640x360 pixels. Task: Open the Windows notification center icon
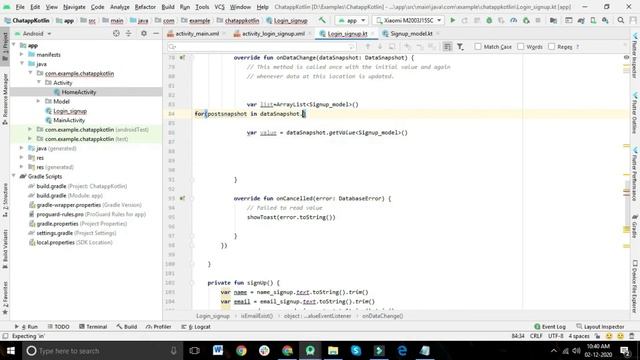tap(625, 351)
